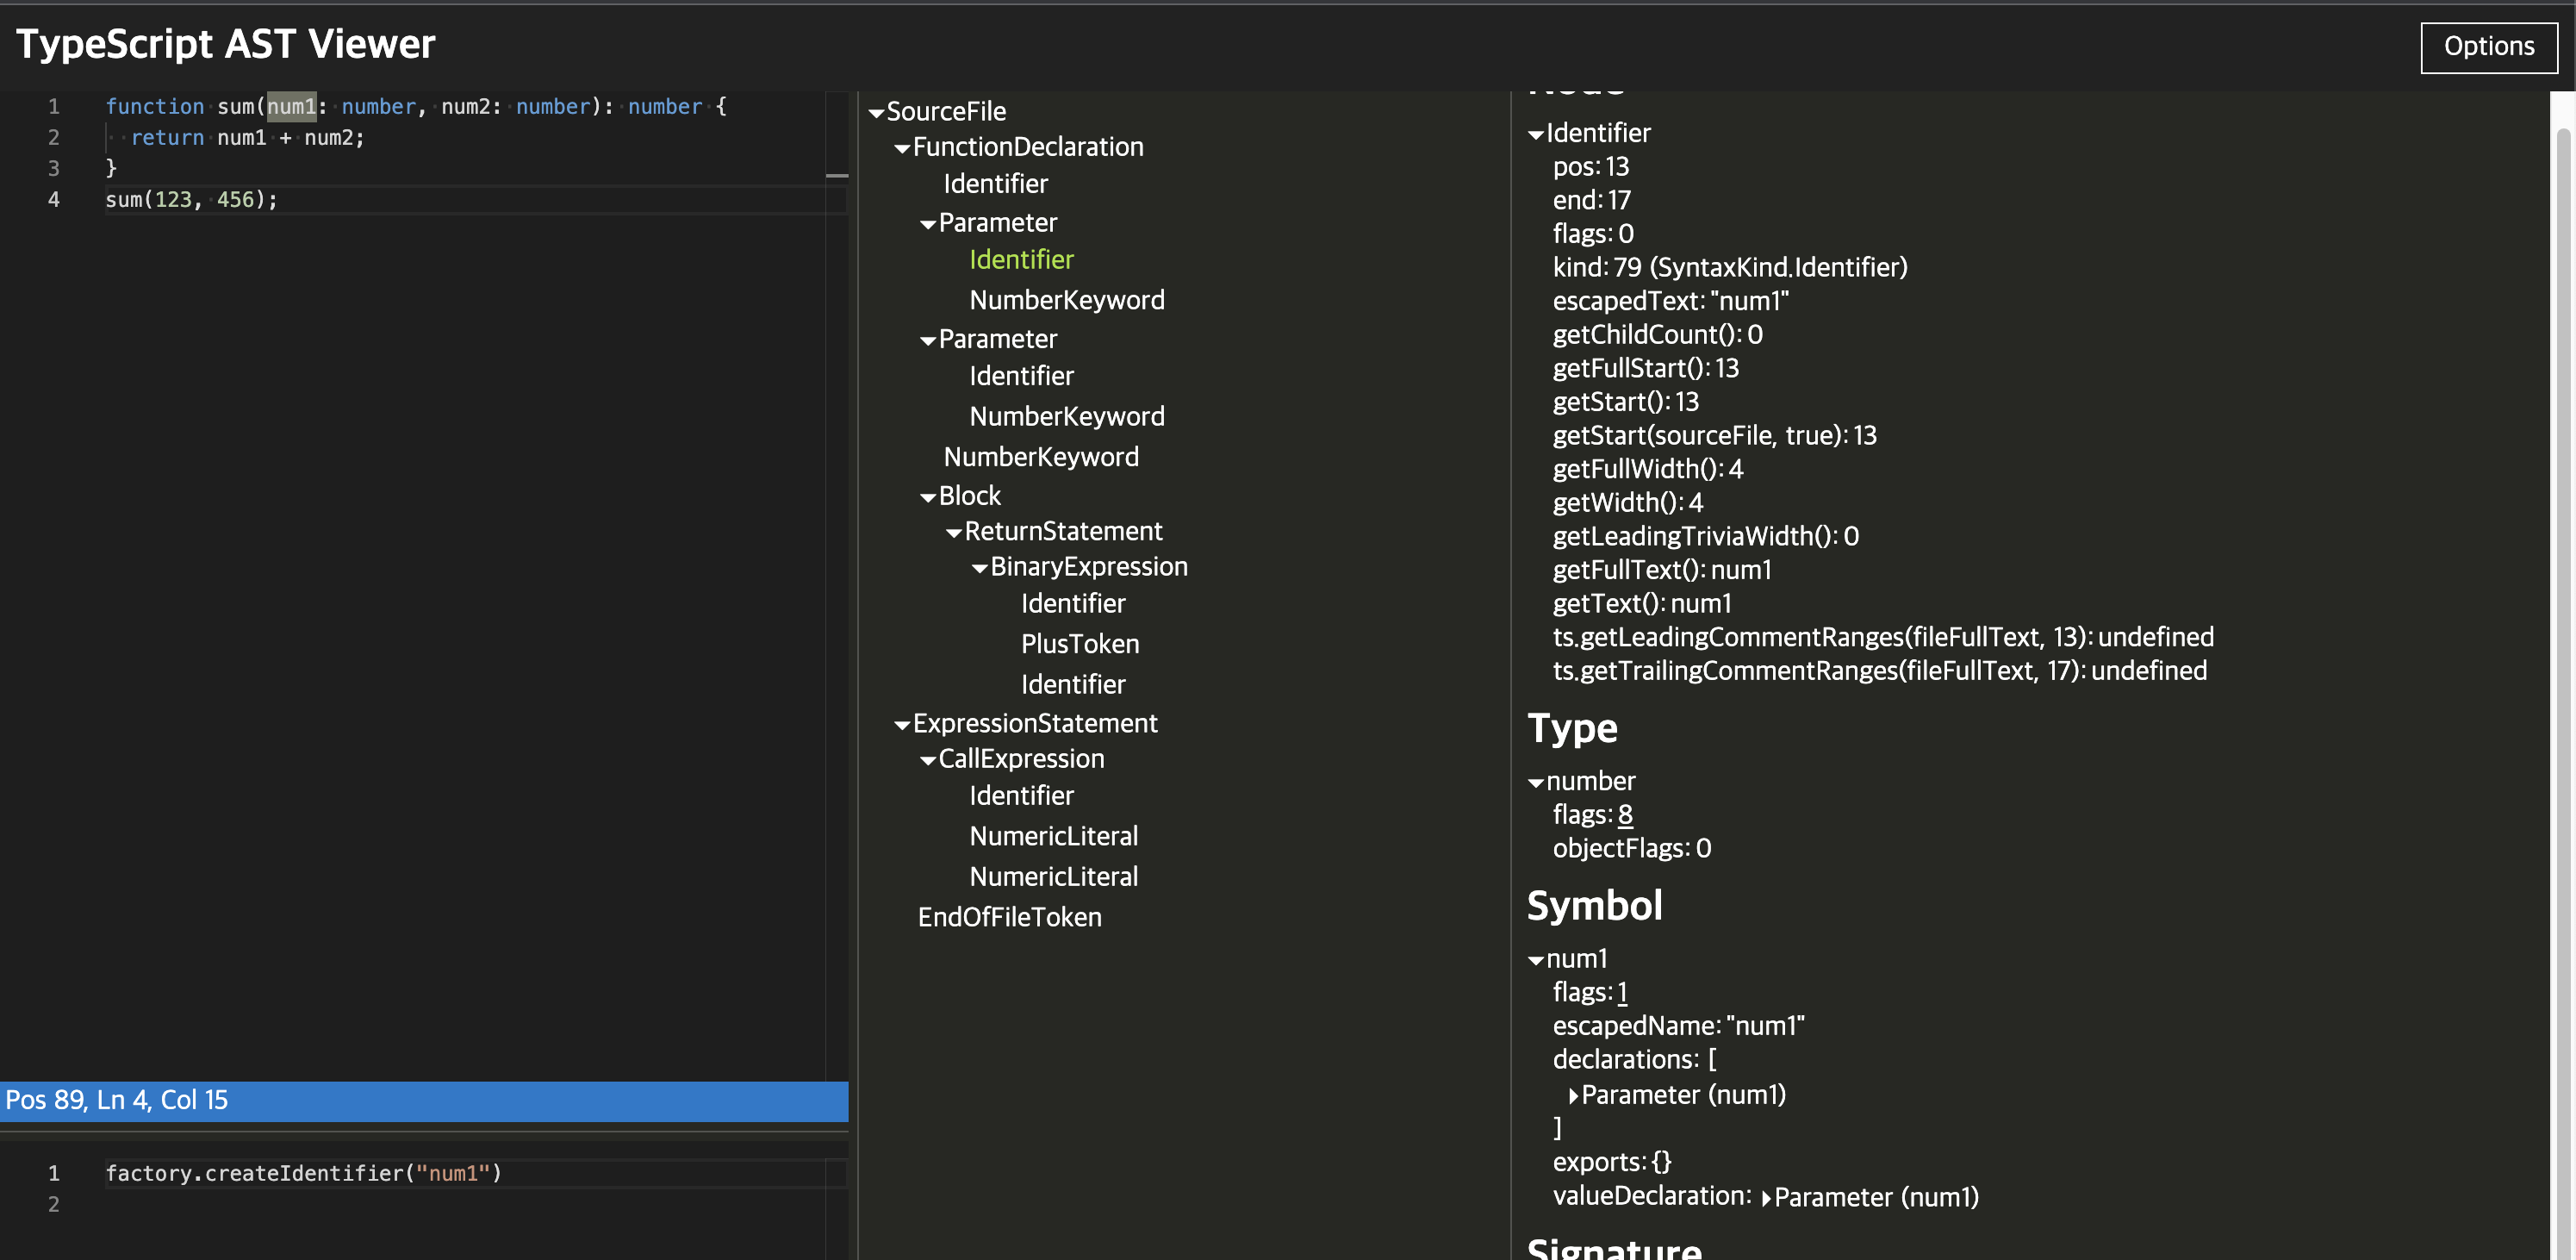Screen dimensions: 2576x1260
Task: Collapse the number type expander
Action: pos(1536,783)
